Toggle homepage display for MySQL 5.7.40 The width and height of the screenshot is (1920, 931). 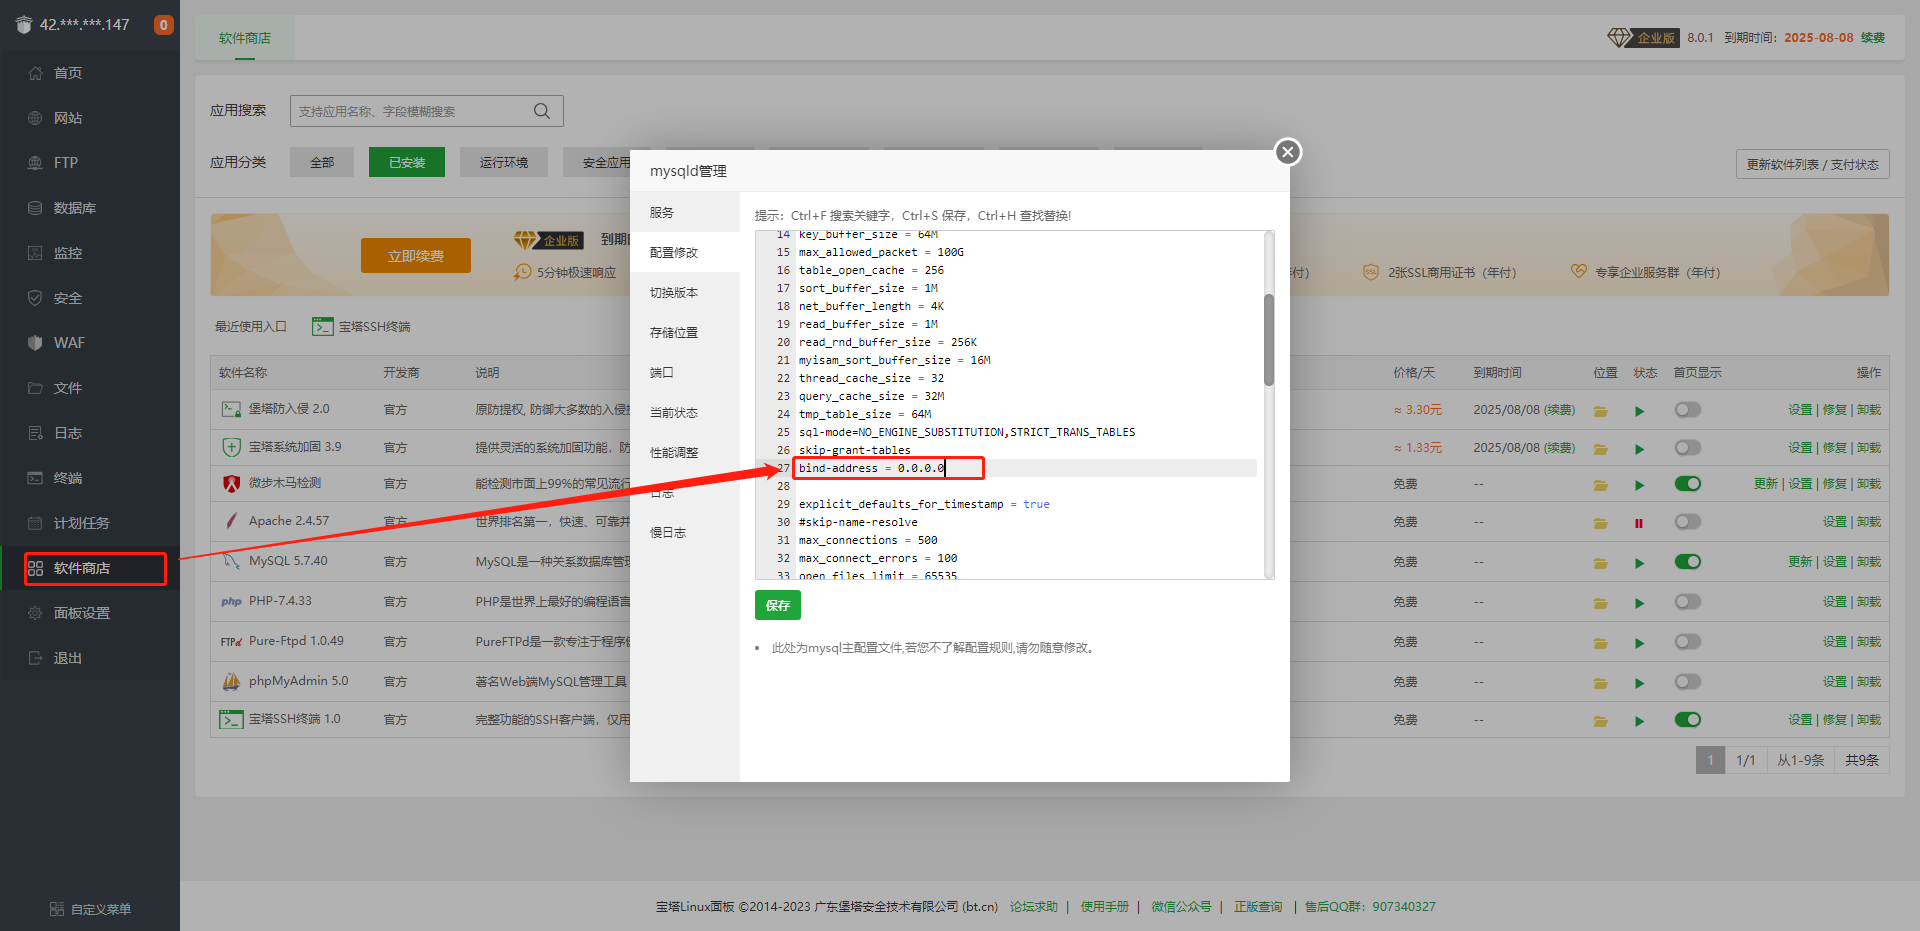point(1688,562)
